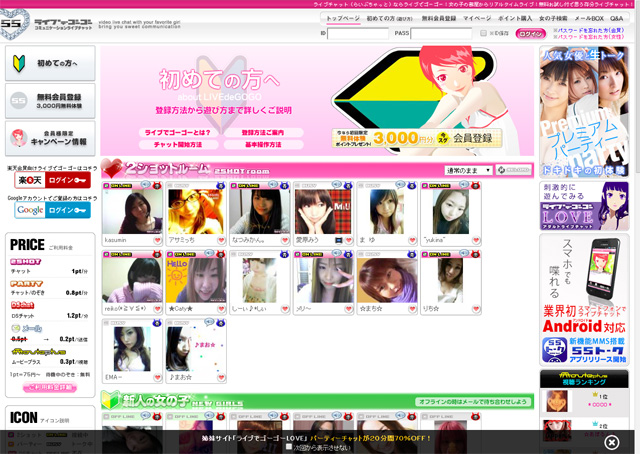This screenshot has height=454, width=640.
Task: Click blue devil icon on ☆まち☆ card
Action: [x=411, y=254]
